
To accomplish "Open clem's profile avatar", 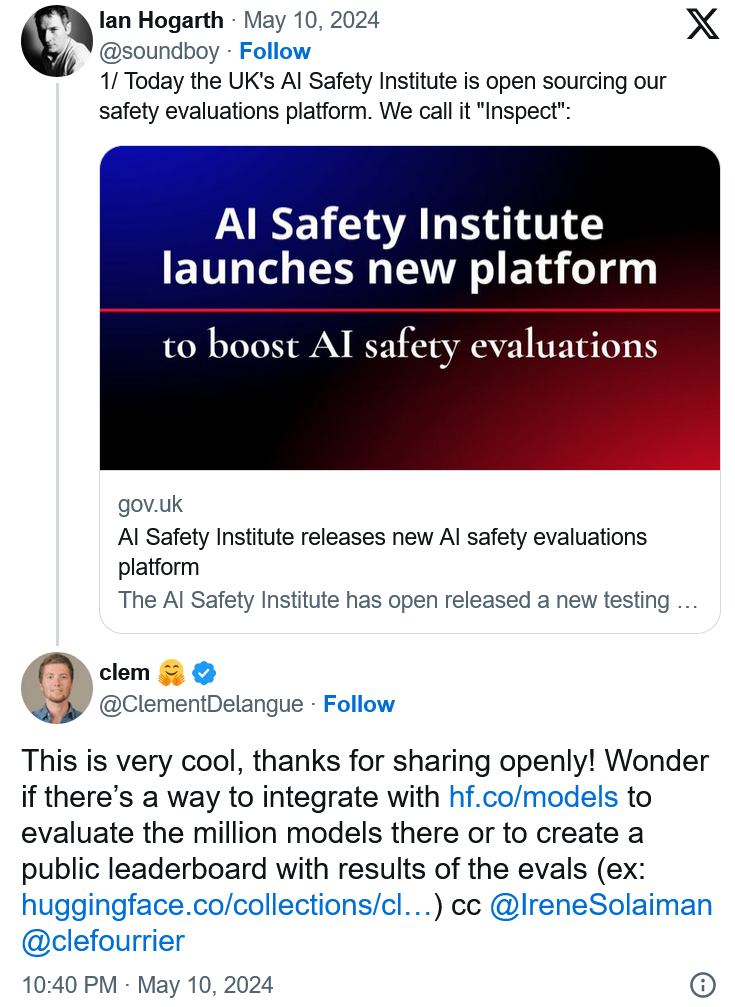I will point(57,688).
